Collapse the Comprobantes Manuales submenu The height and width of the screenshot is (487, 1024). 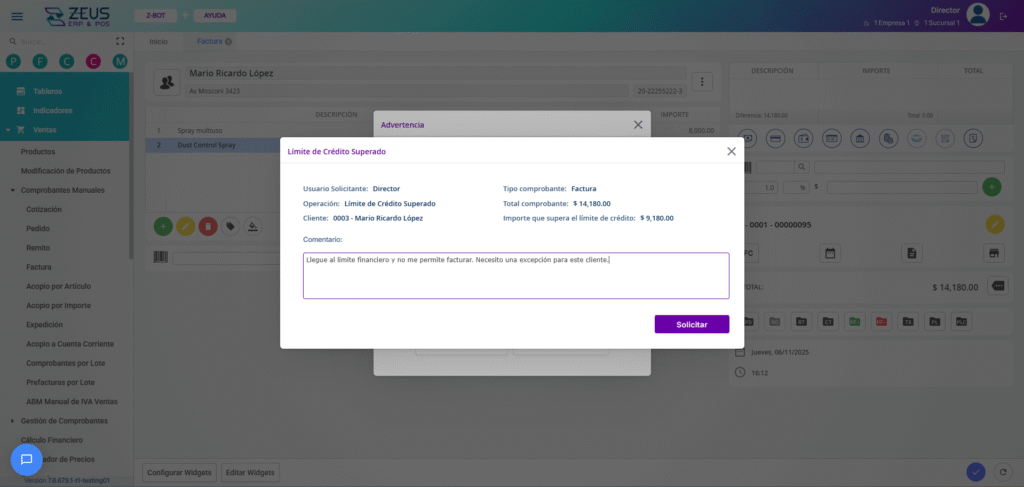[x=11, y=190]
